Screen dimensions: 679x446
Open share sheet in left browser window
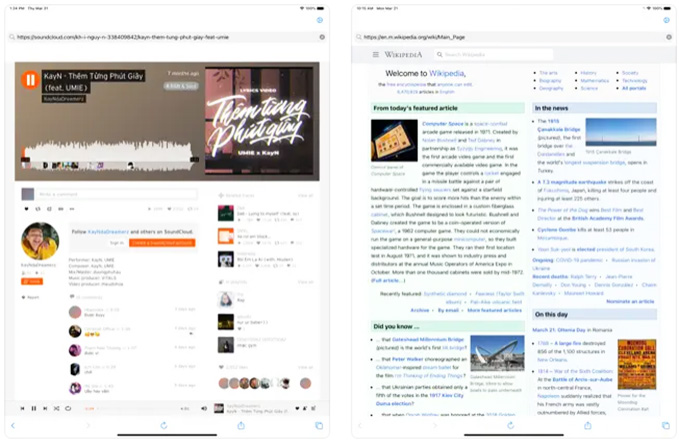[241, 426]
